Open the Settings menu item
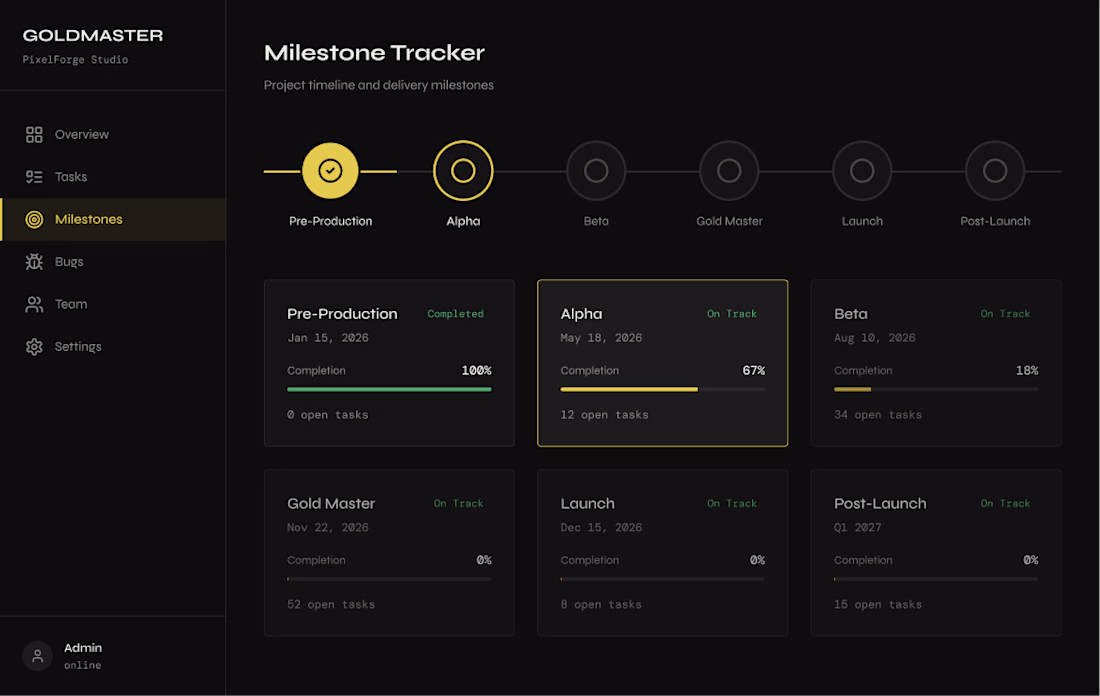This screenshot has width=1100, height=696. point(113,347)
